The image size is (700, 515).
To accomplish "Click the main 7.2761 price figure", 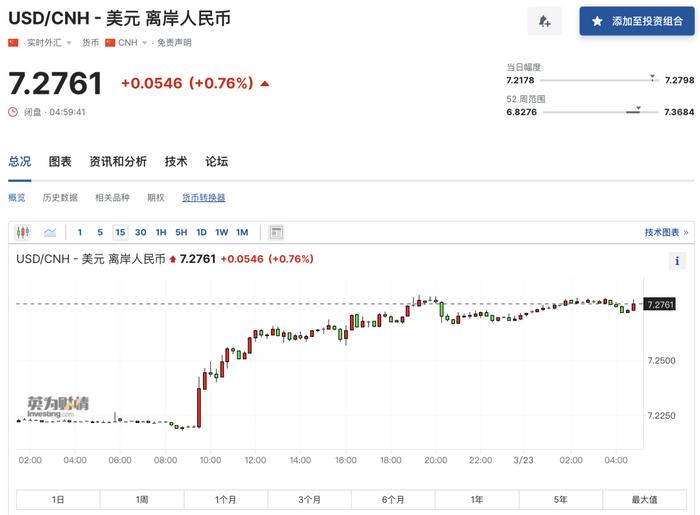I will point(55,83).
